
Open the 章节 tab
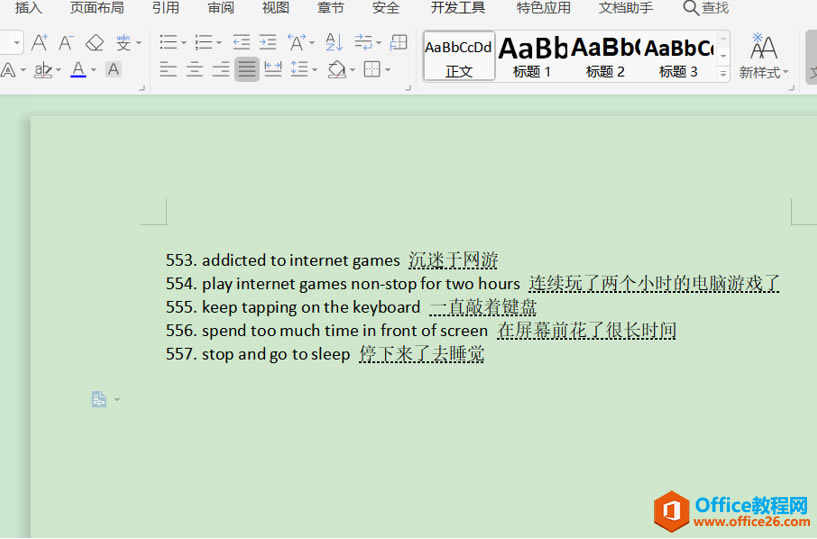click(x=330, y=7)
